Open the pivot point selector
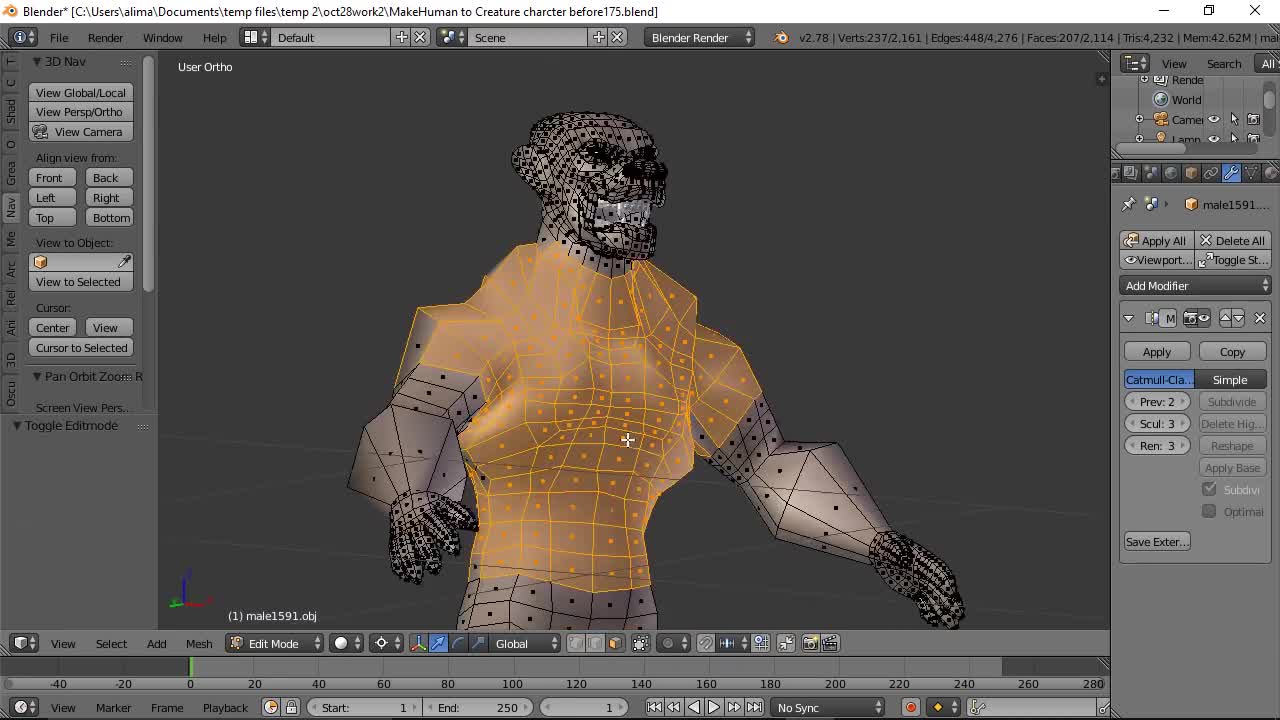The width and height of the screenshot is (1280, 720). click(386, 643)
